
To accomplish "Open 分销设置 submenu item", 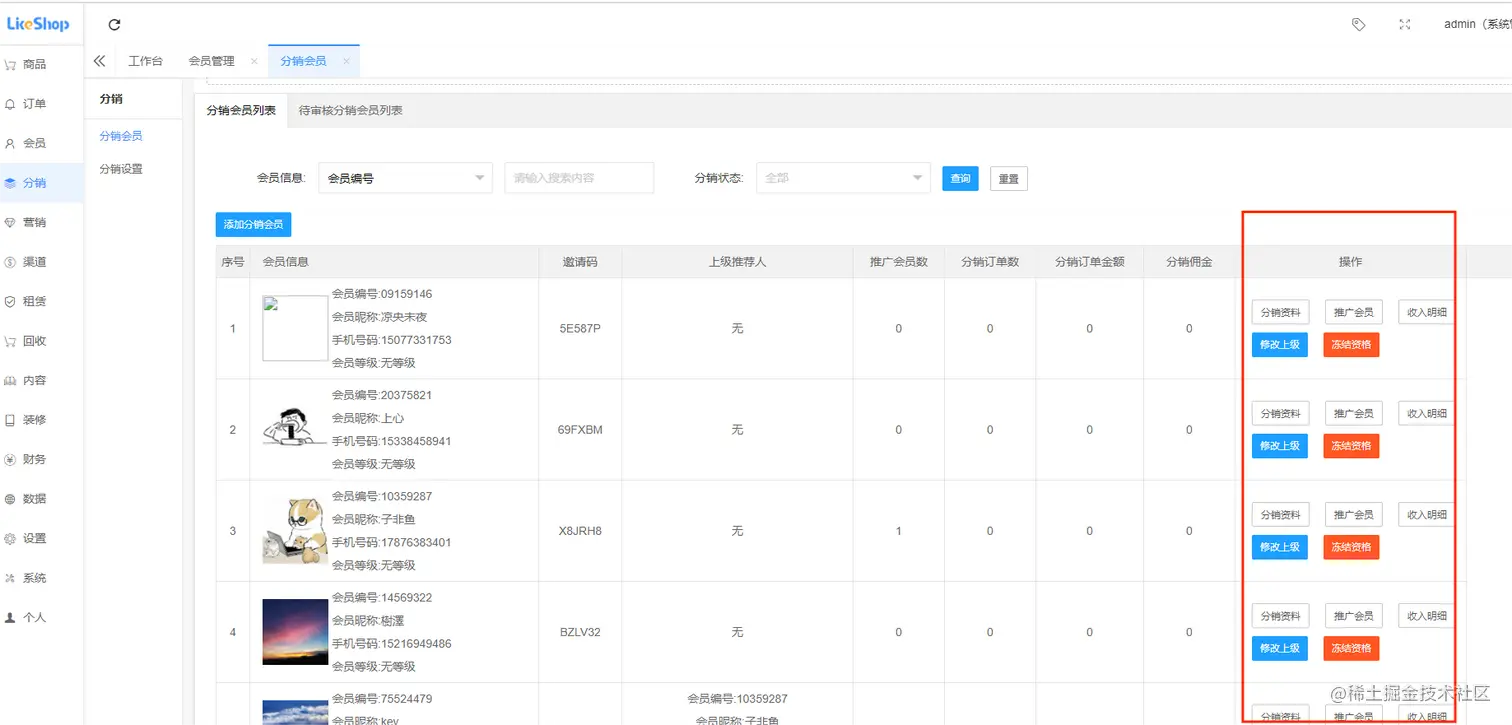I will point(121,169).
